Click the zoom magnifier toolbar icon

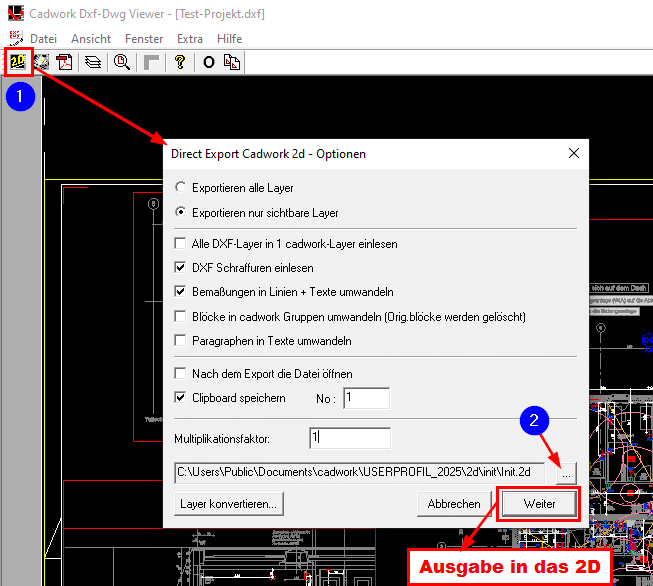coord(122,62)
